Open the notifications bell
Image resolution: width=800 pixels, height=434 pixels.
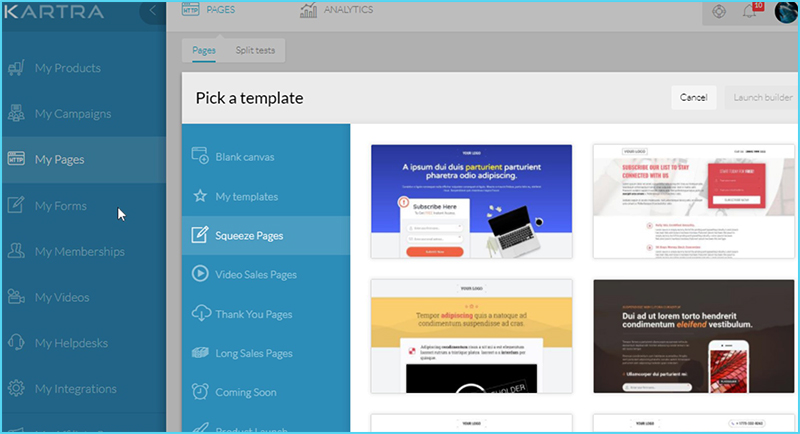(x=750, y=12)
